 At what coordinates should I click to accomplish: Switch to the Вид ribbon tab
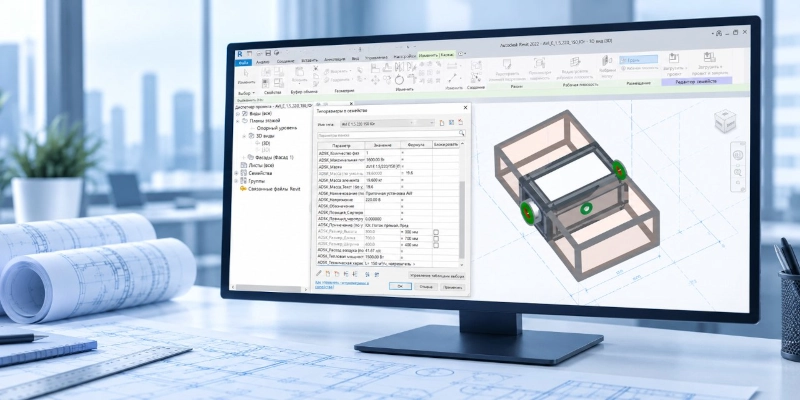tap(356, 59)
